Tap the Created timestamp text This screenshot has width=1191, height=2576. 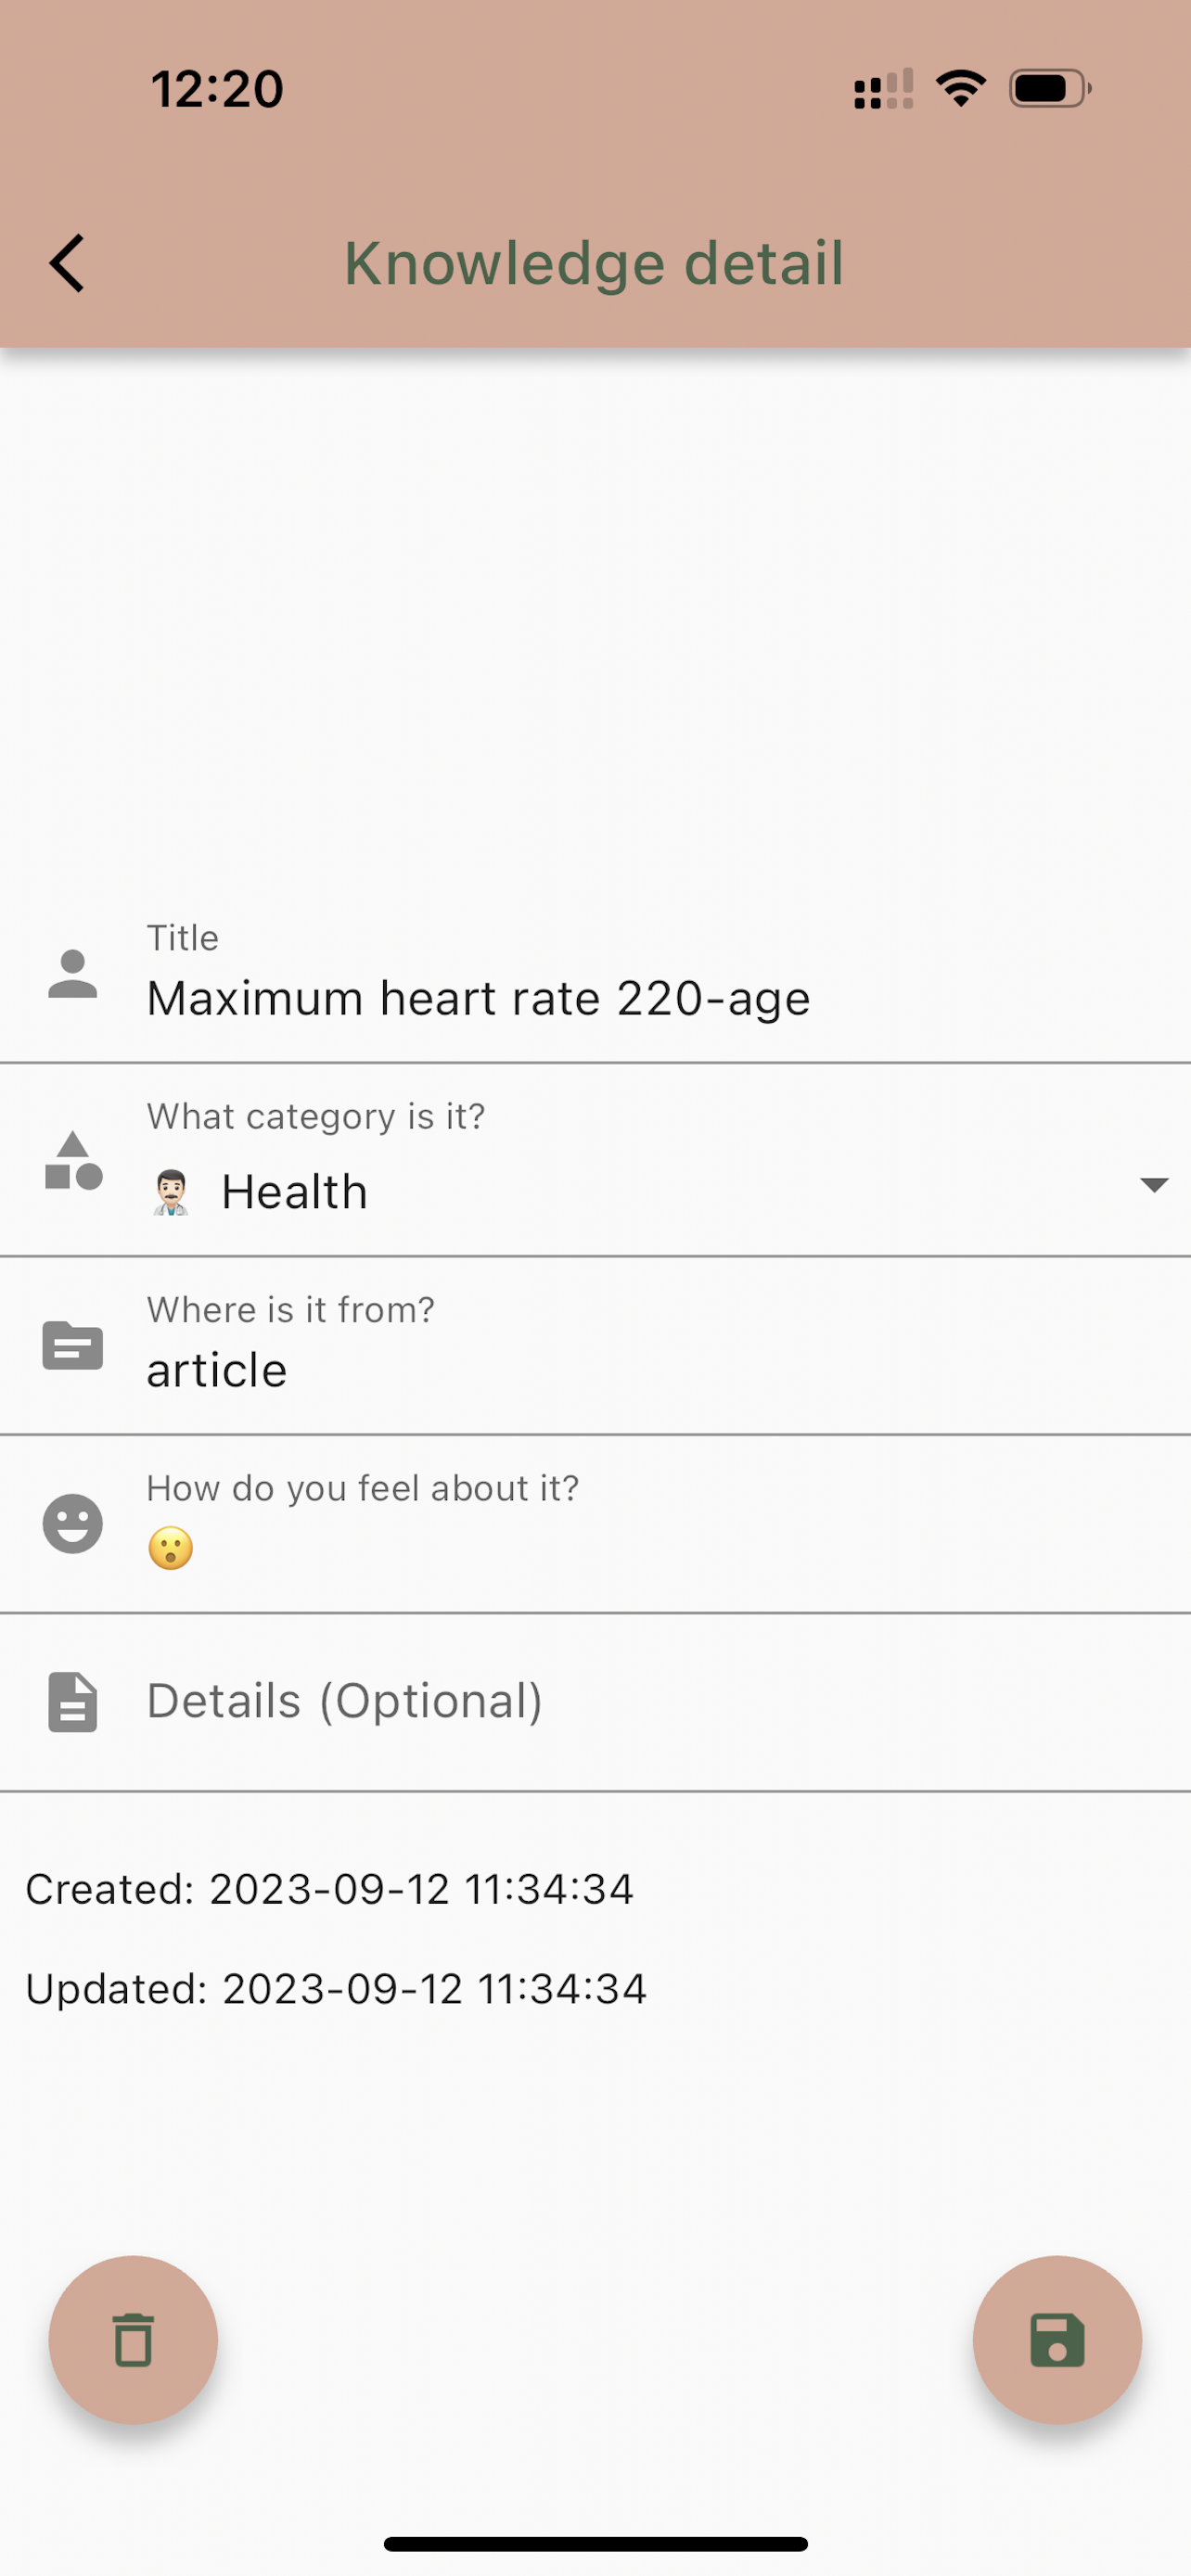[329, 1889]
